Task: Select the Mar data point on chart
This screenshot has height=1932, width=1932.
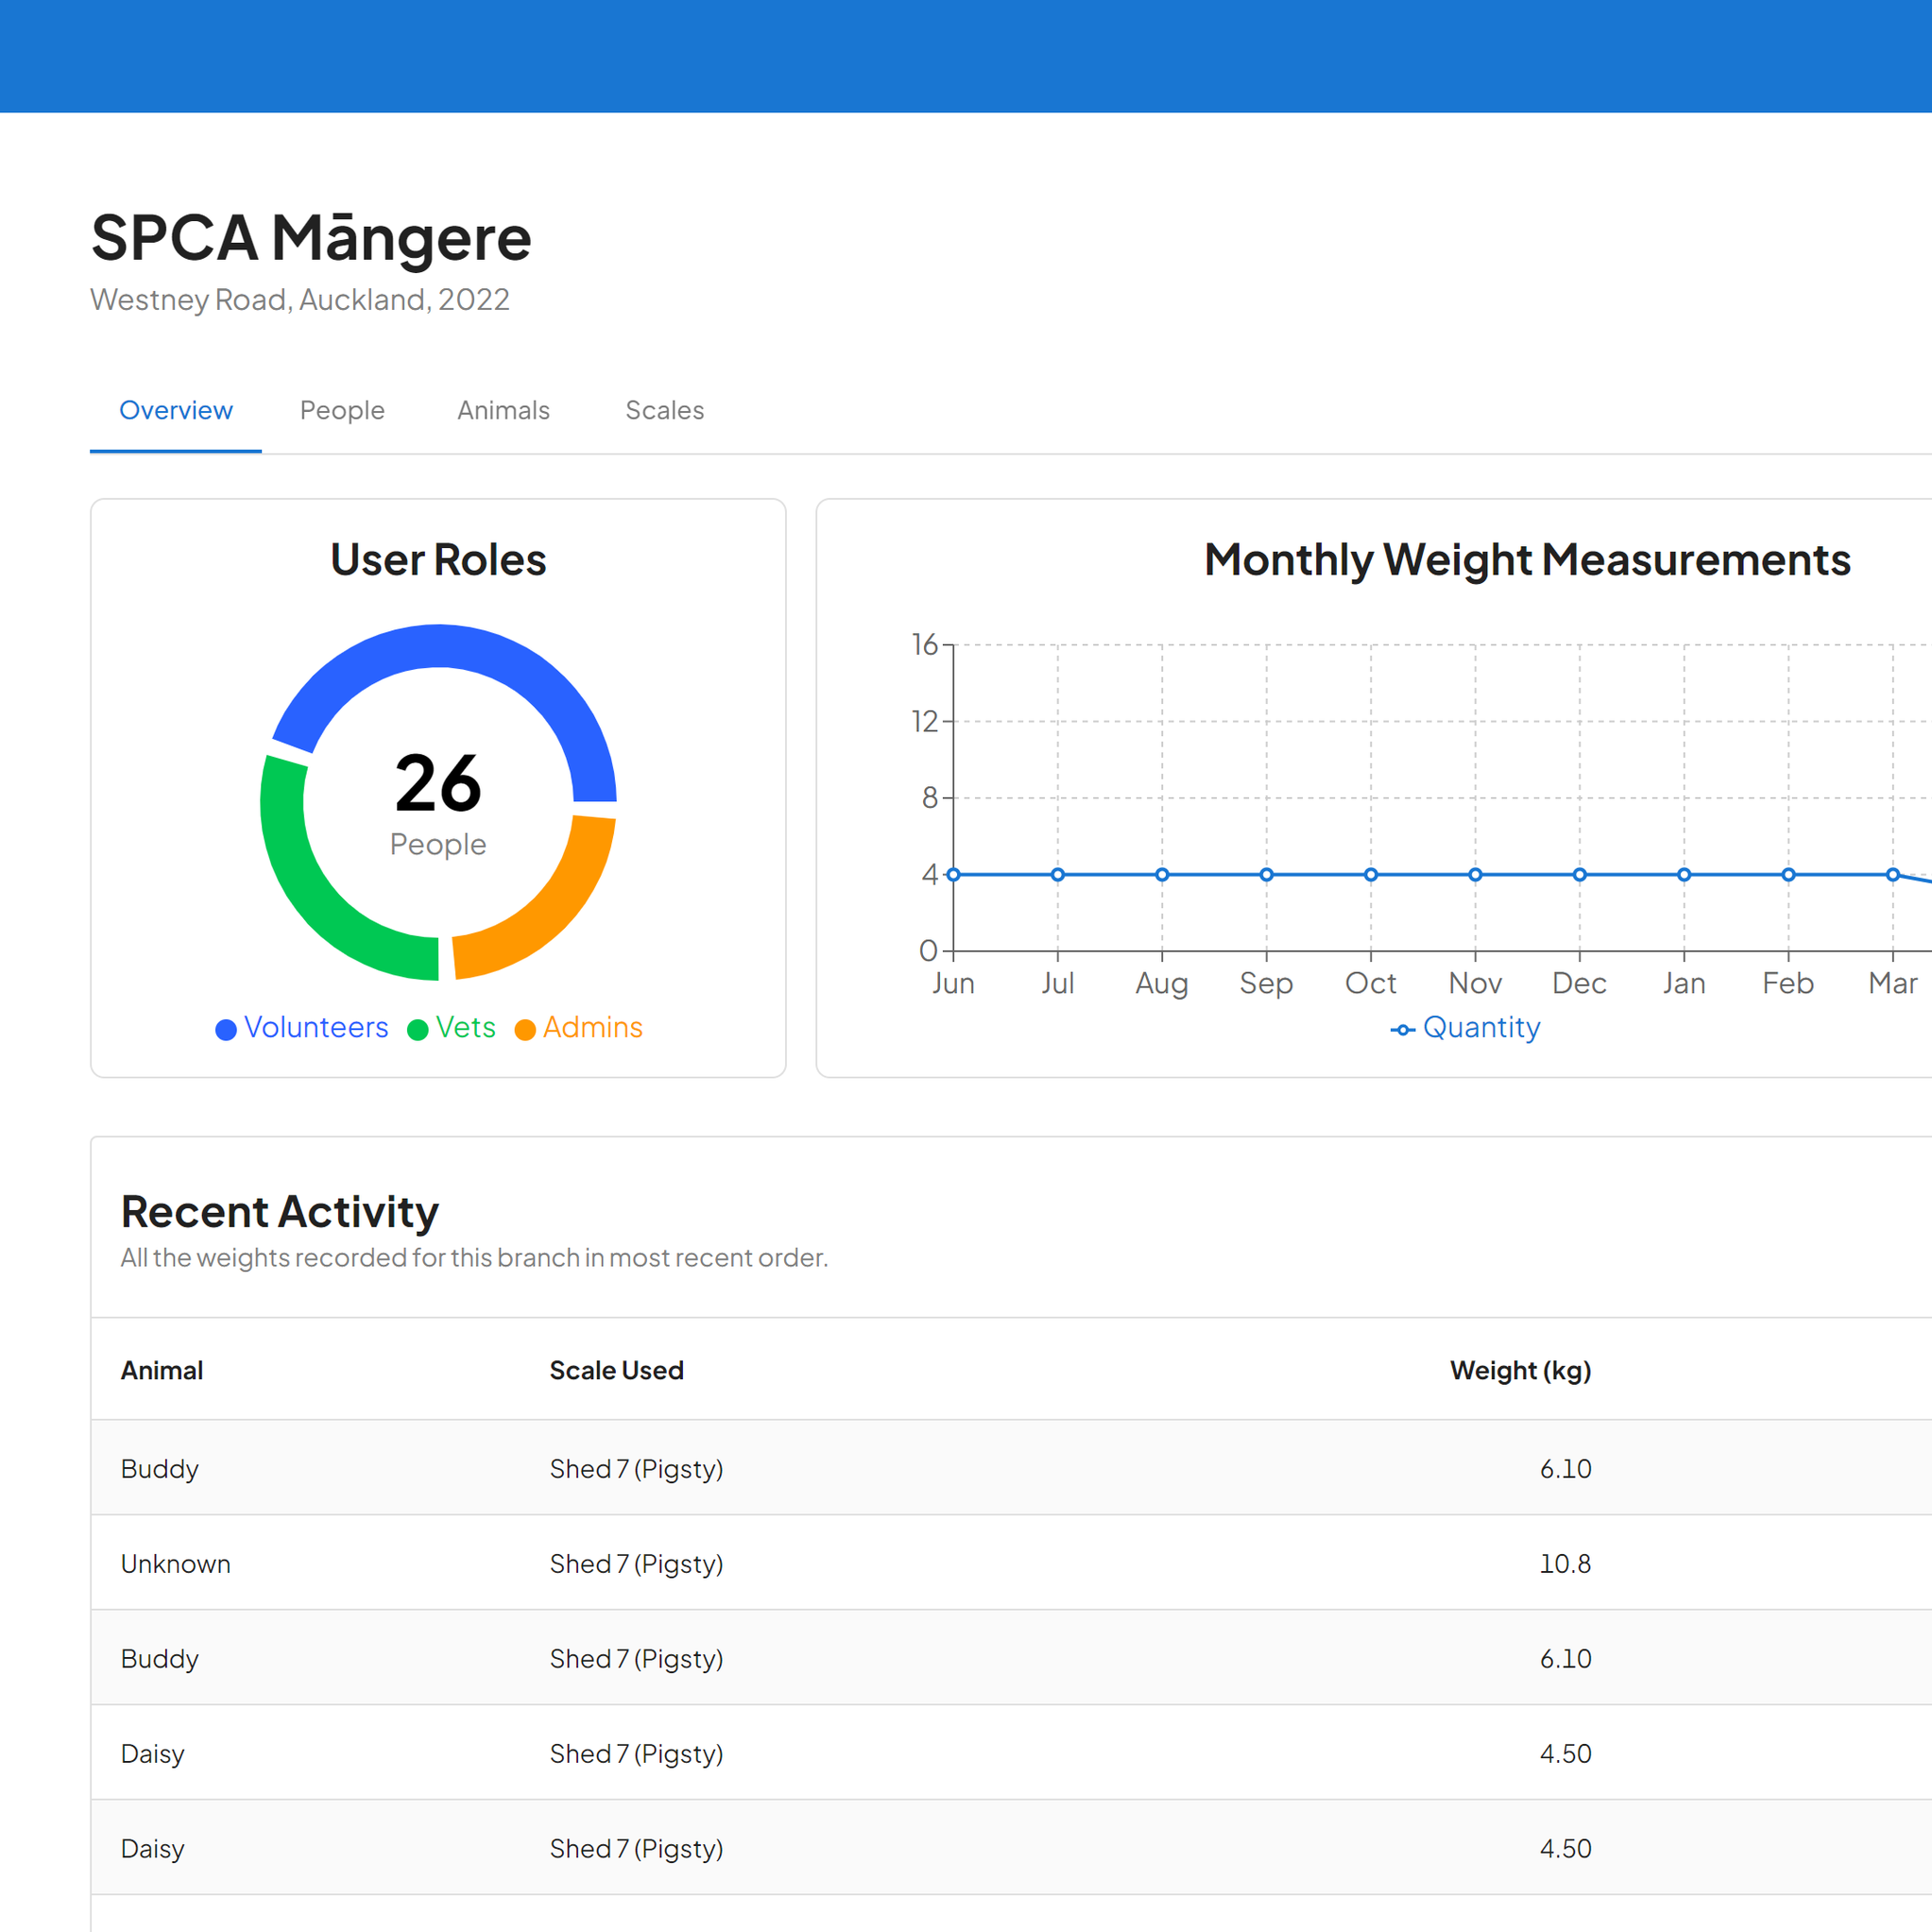Action: 1893,875
